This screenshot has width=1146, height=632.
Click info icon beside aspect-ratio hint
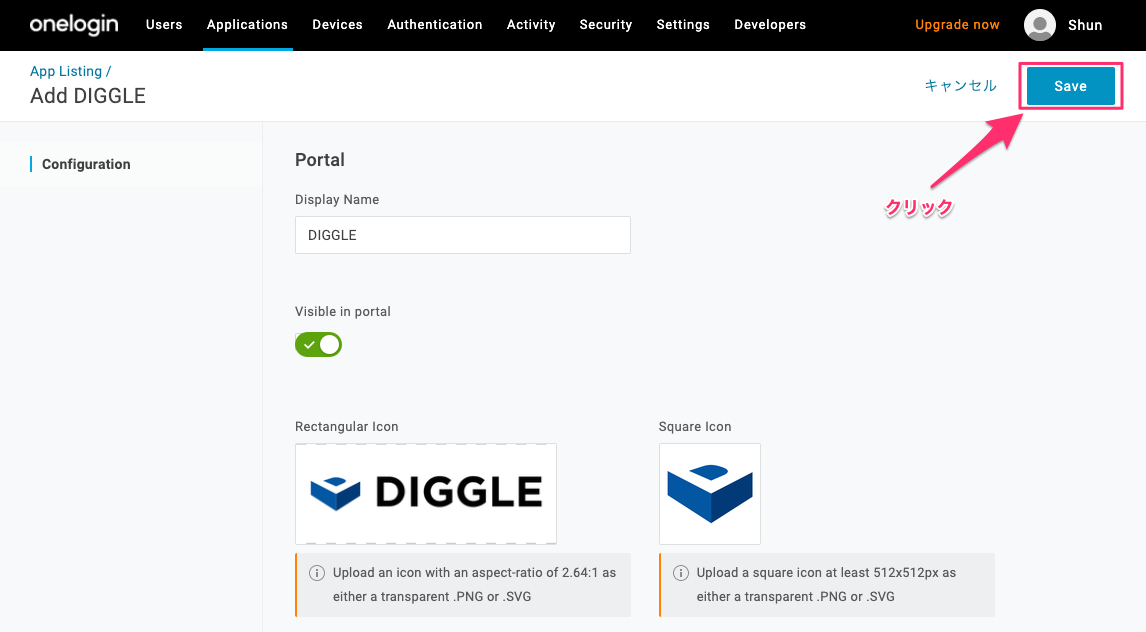pyautogui.click(x=317, y=573)
